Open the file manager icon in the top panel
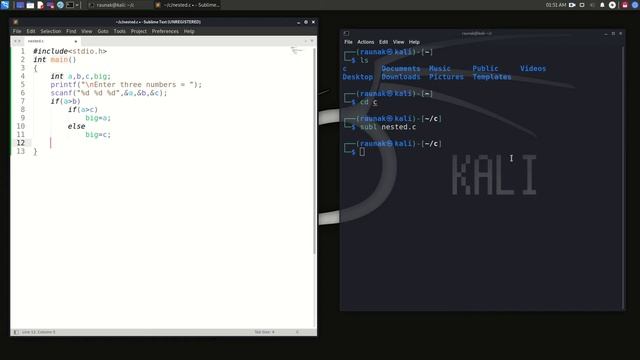The width and height of the screenshot is (640, 360). click(31, 5)
